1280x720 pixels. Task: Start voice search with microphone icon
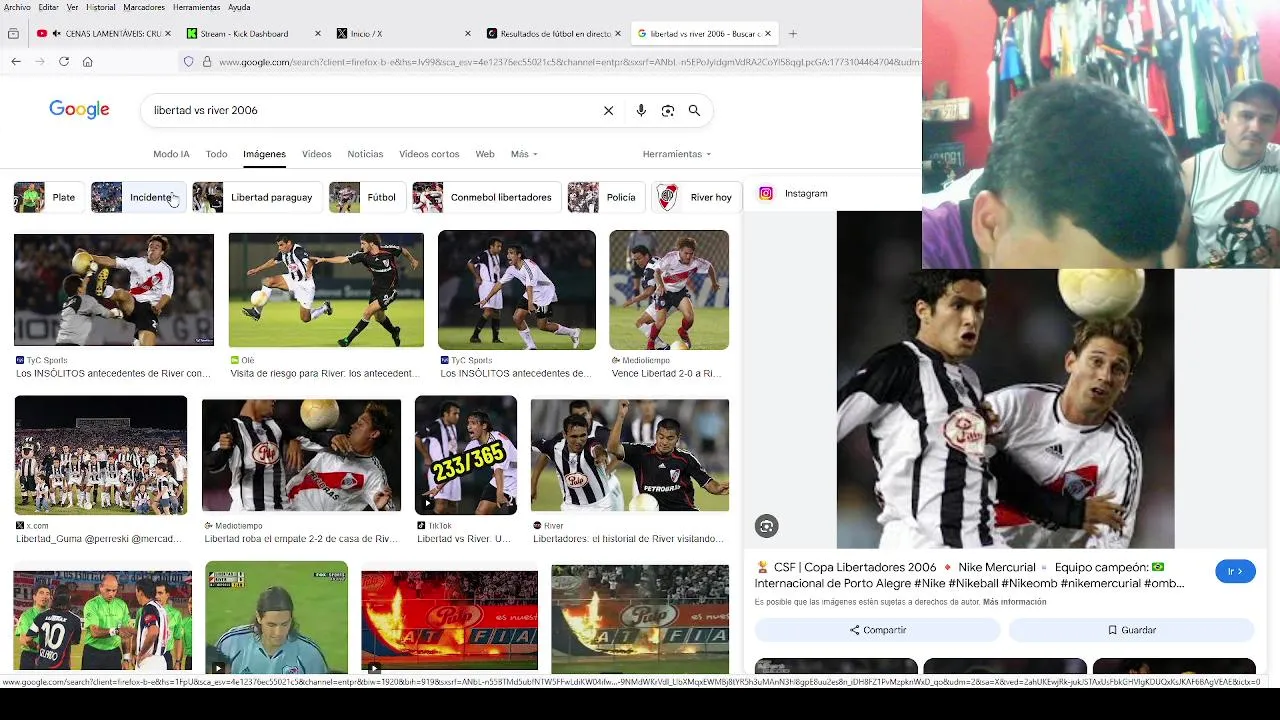coord(641,111)
